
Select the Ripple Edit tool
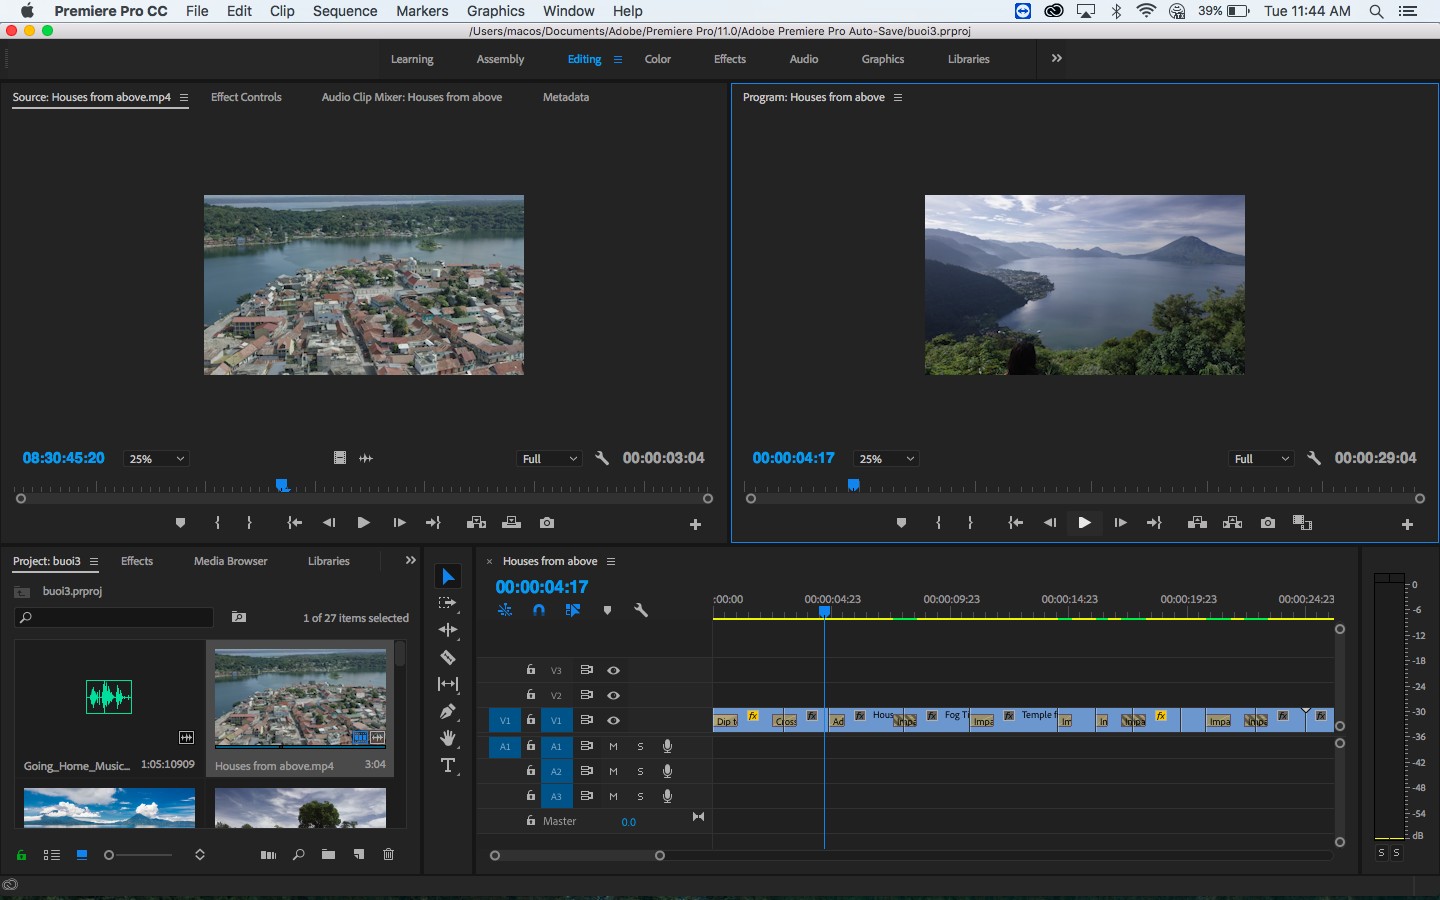(448, 630)
